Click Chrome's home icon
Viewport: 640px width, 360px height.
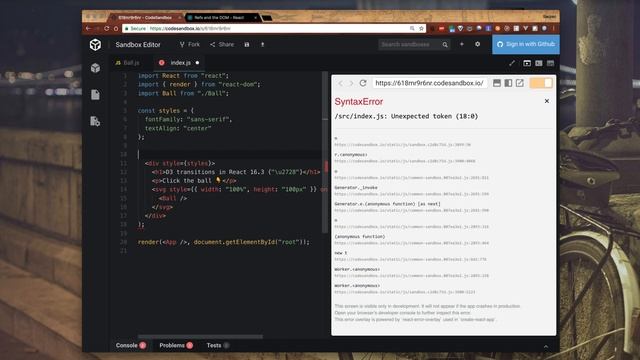coord(116,28)
